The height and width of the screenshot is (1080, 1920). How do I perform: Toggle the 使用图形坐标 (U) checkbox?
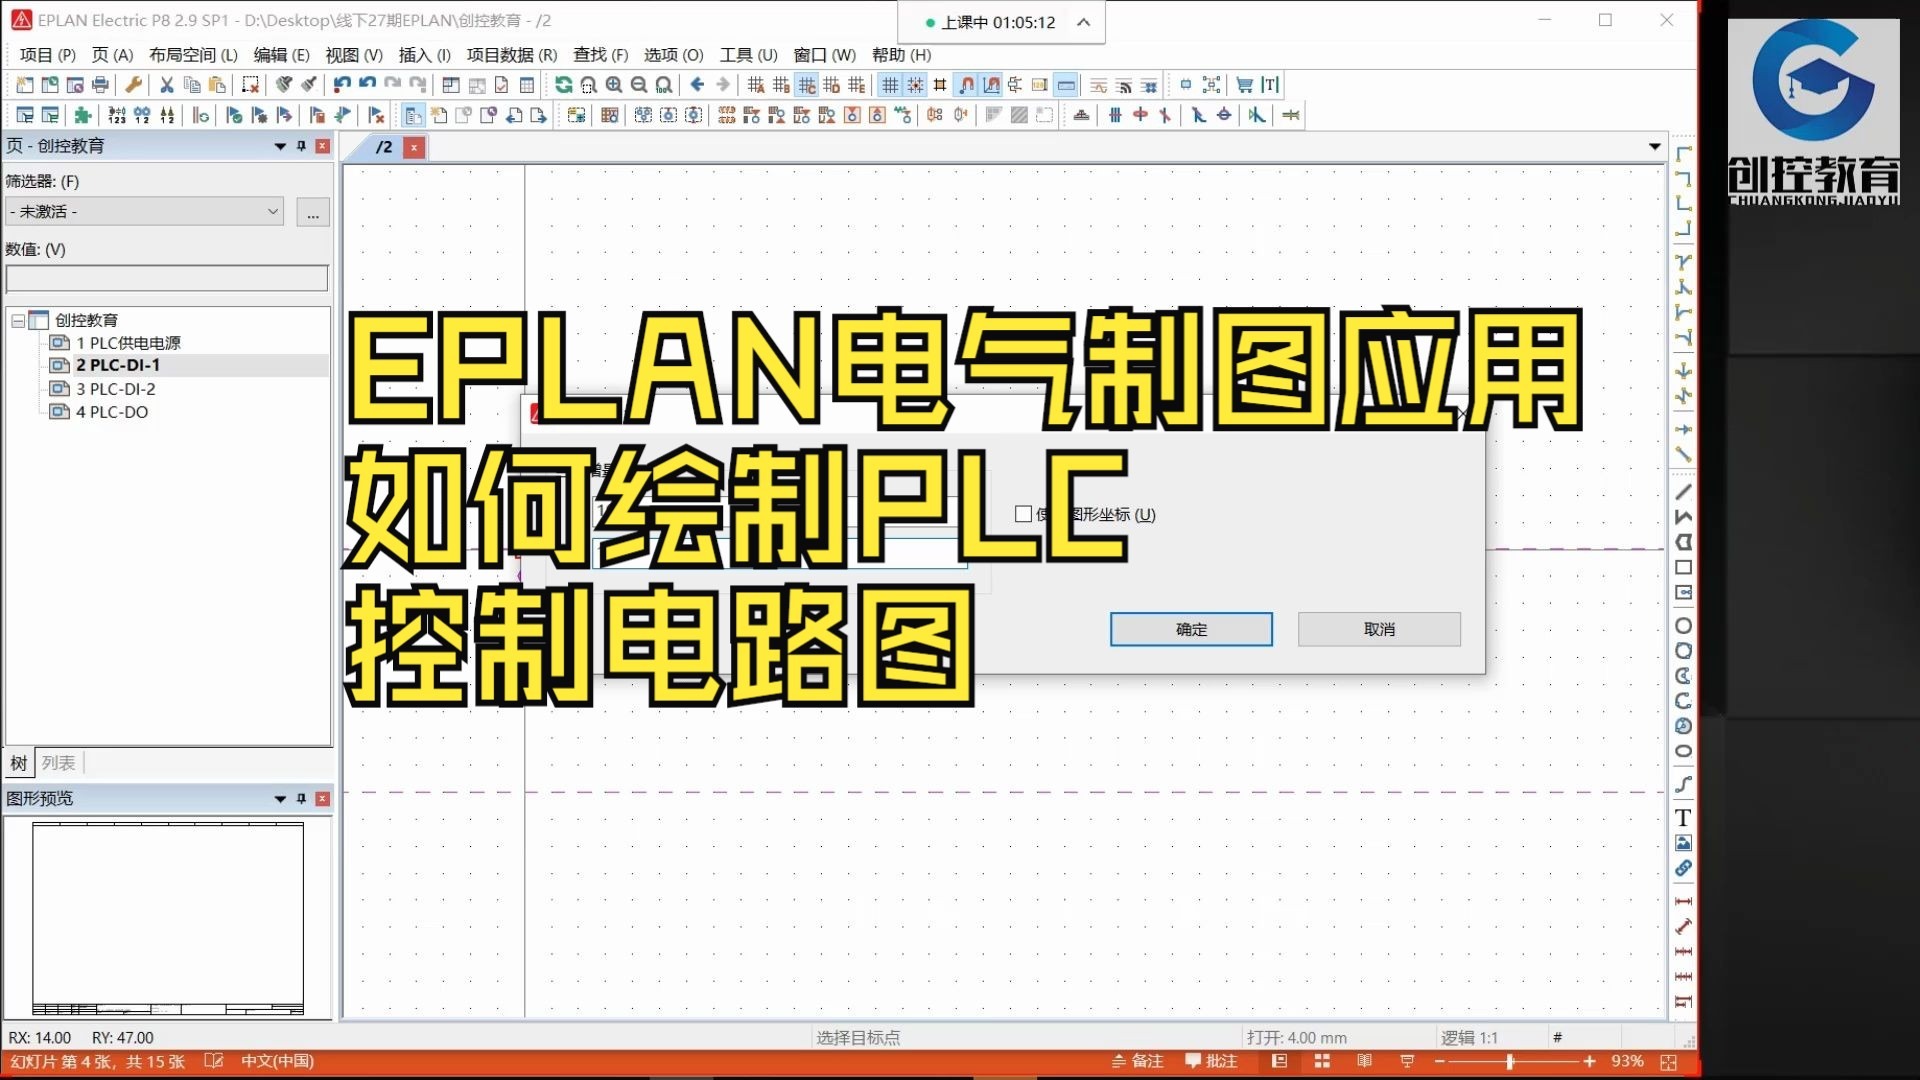click(x=1023, y=514)
